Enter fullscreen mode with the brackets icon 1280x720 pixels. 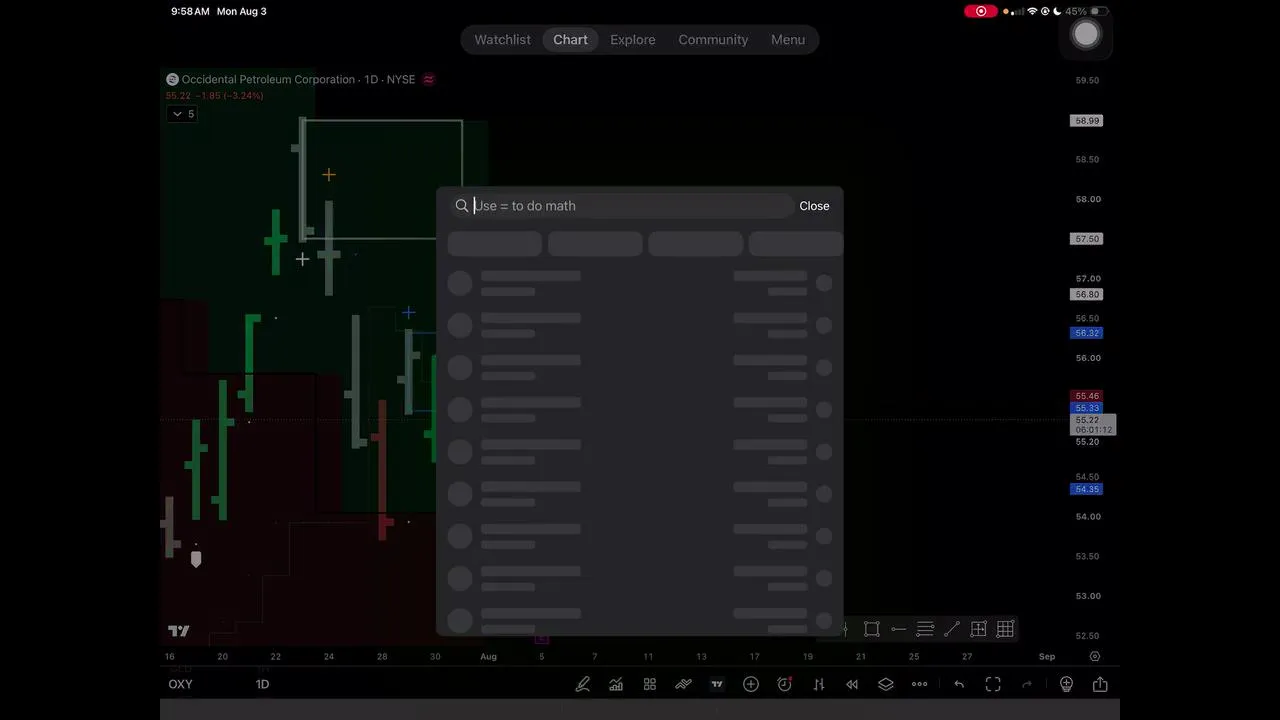pyautogui.click(x=993, y=684)
